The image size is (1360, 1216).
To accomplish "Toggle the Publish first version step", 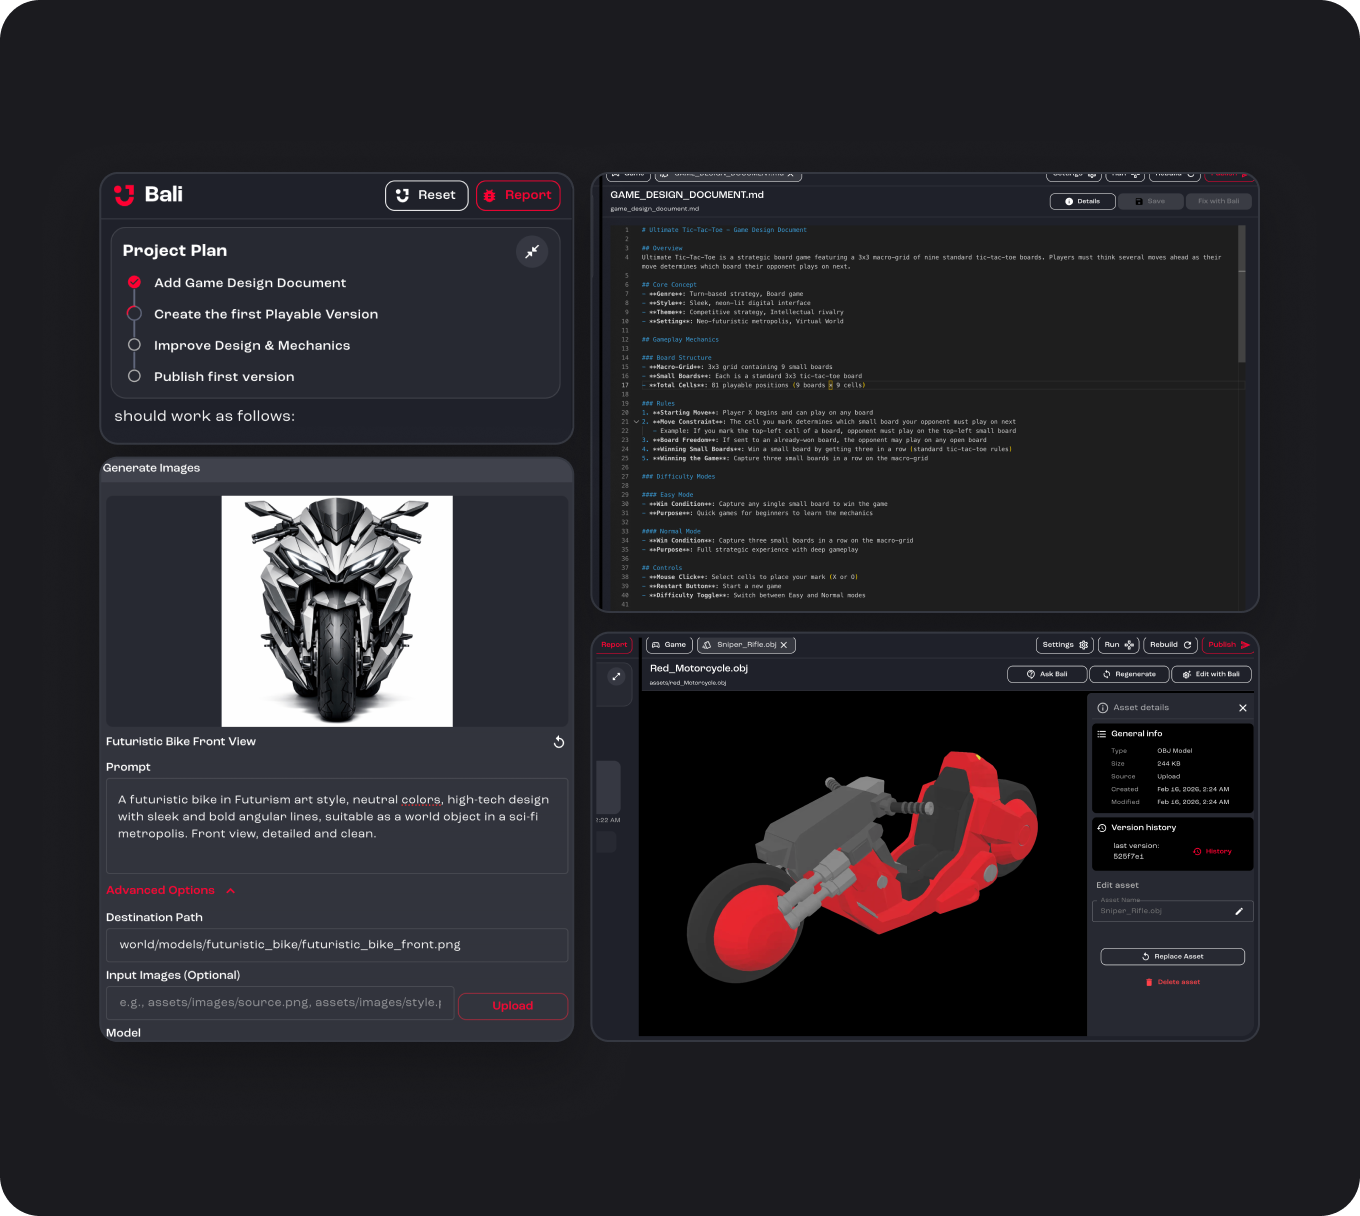I will pyautogui.click(x=134, y=376).
